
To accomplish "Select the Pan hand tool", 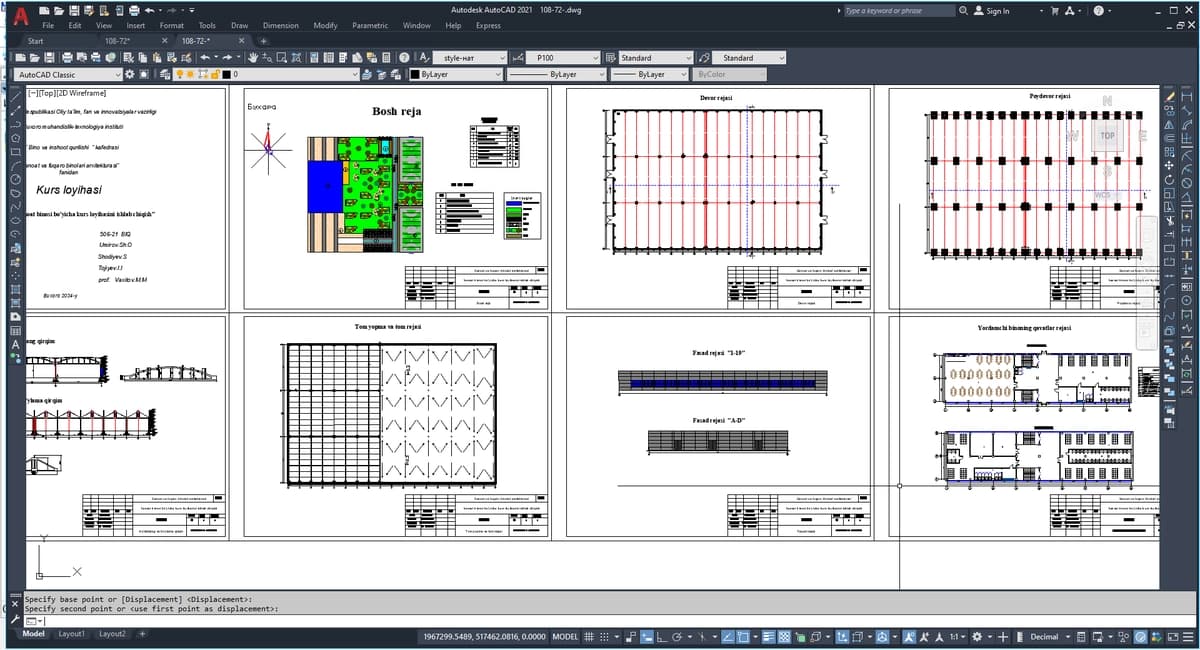I will [x=254, y=58].
